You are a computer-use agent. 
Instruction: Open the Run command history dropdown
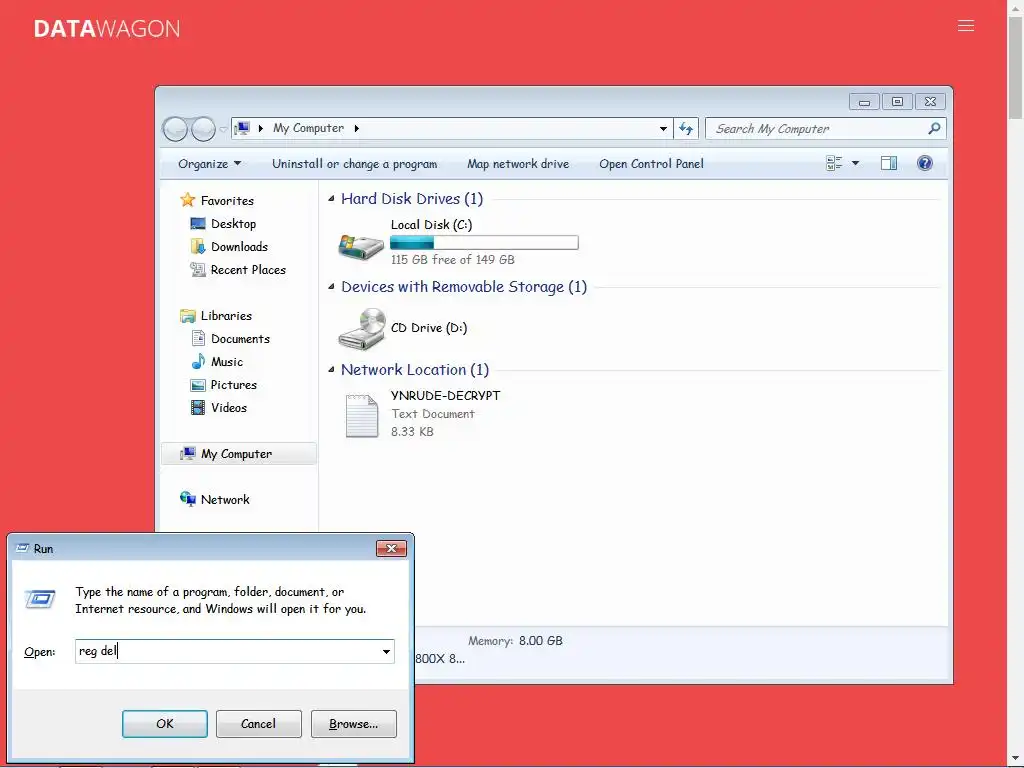click(387, 652)
